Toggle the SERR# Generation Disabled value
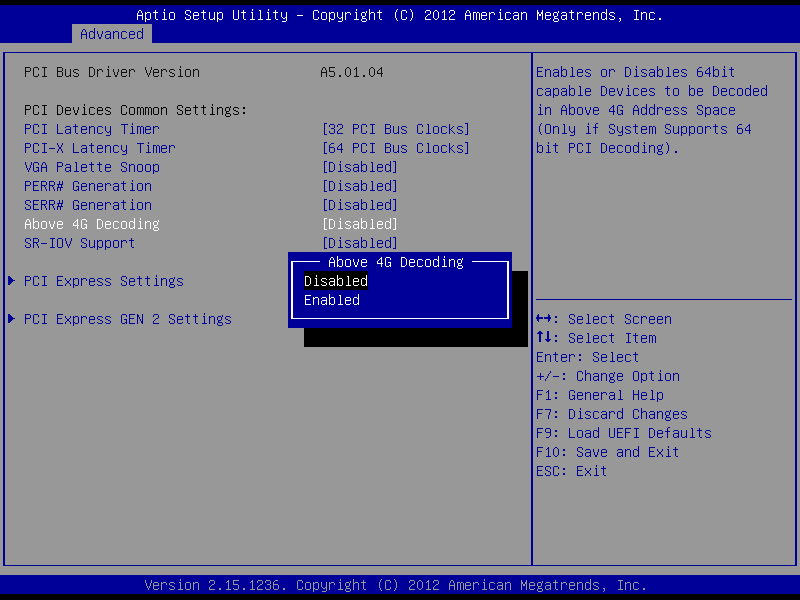800x600 pixels. click(360, 205)
